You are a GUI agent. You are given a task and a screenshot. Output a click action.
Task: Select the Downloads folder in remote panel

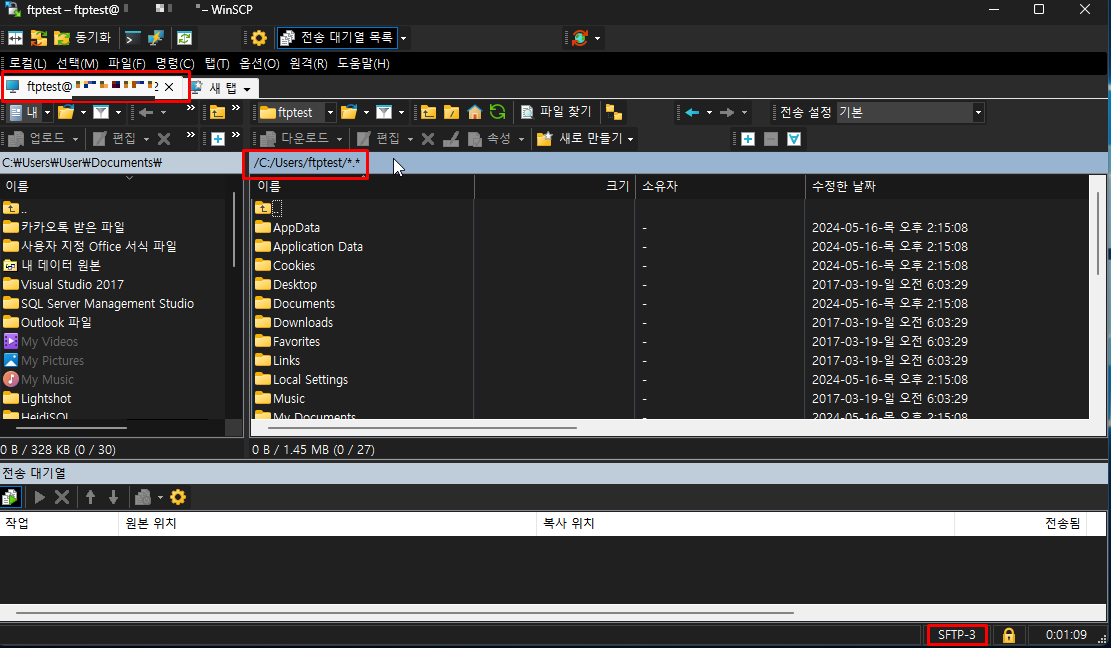303,323
